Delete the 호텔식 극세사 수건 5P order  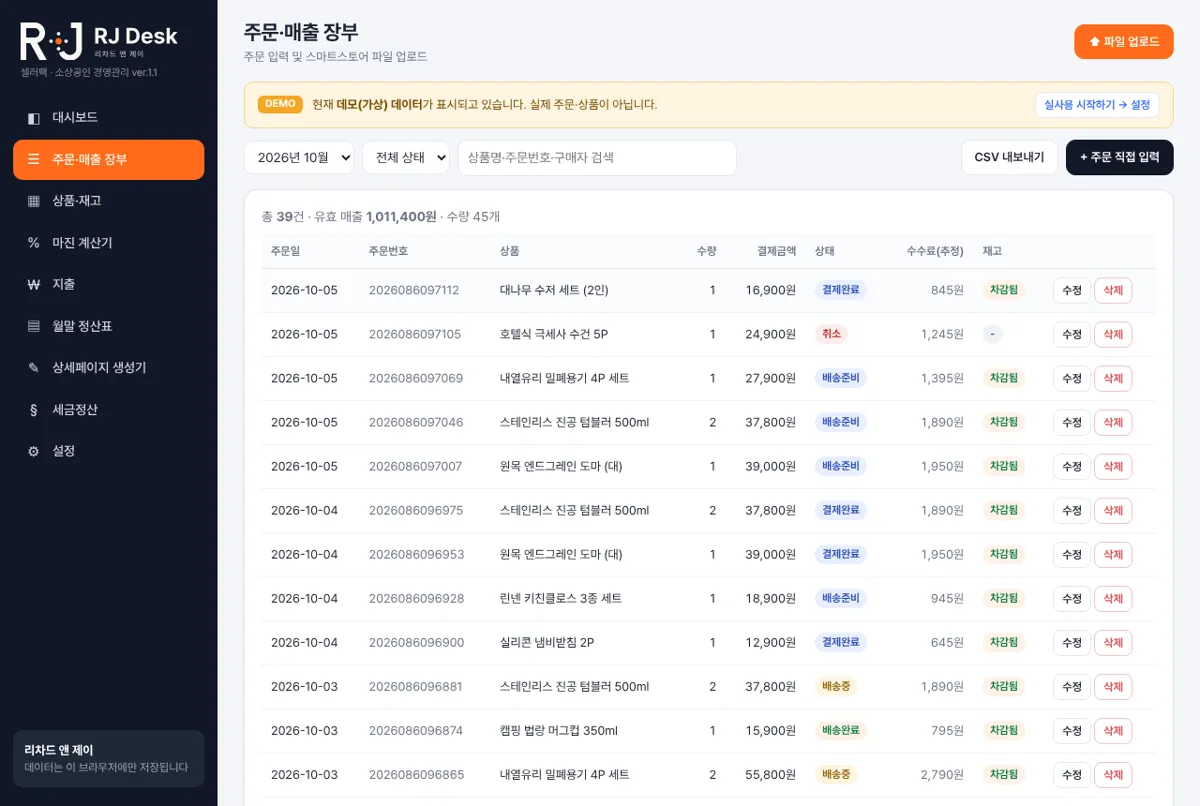(x=1113, y=334)
